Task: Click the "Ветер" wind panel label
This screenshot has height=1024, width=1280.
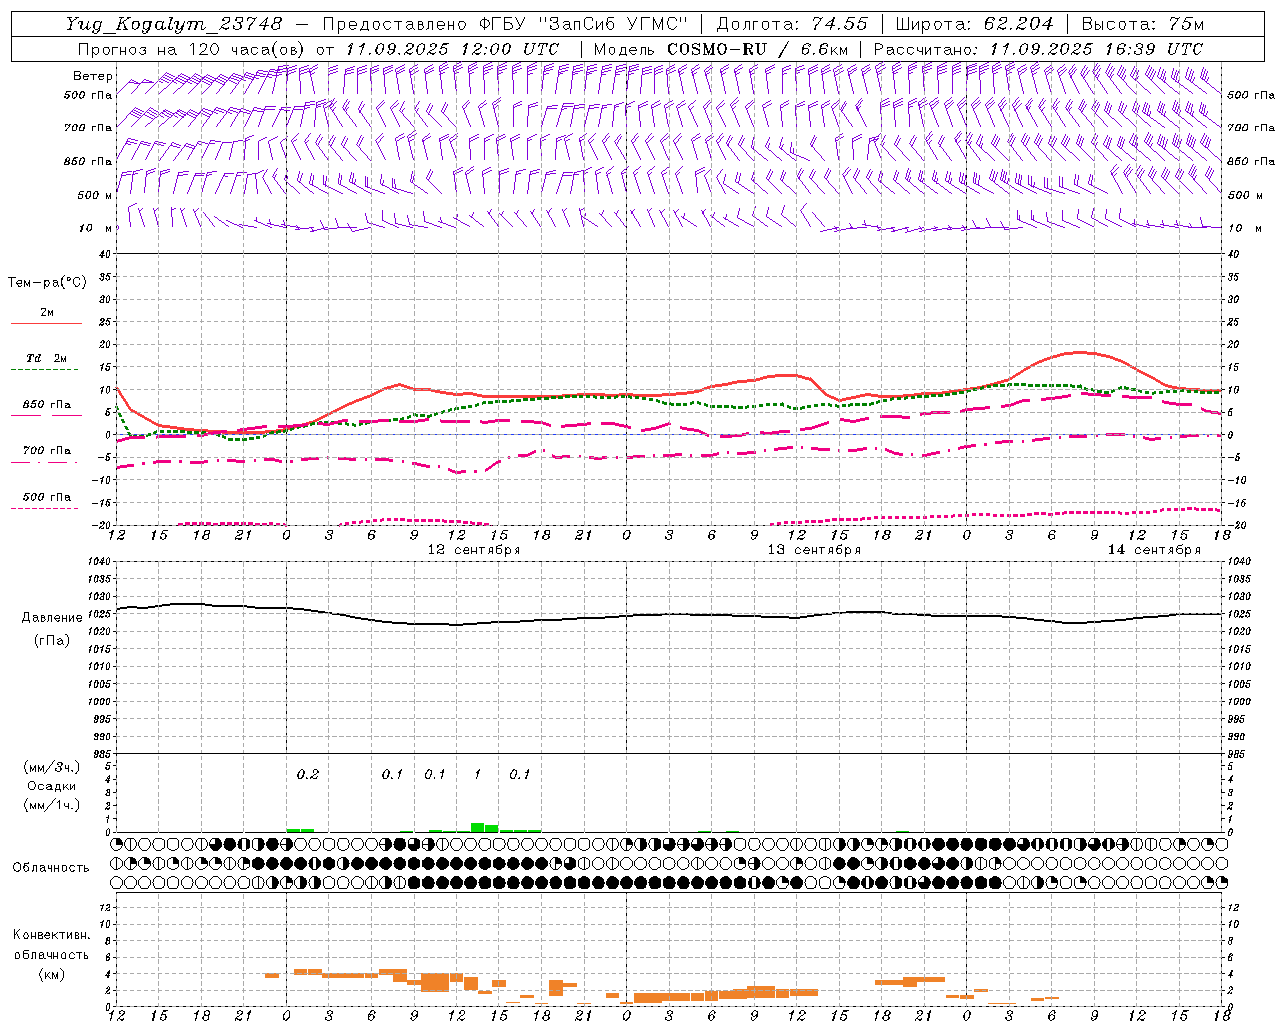Action: pyautogui.click(x=93, y=76)
